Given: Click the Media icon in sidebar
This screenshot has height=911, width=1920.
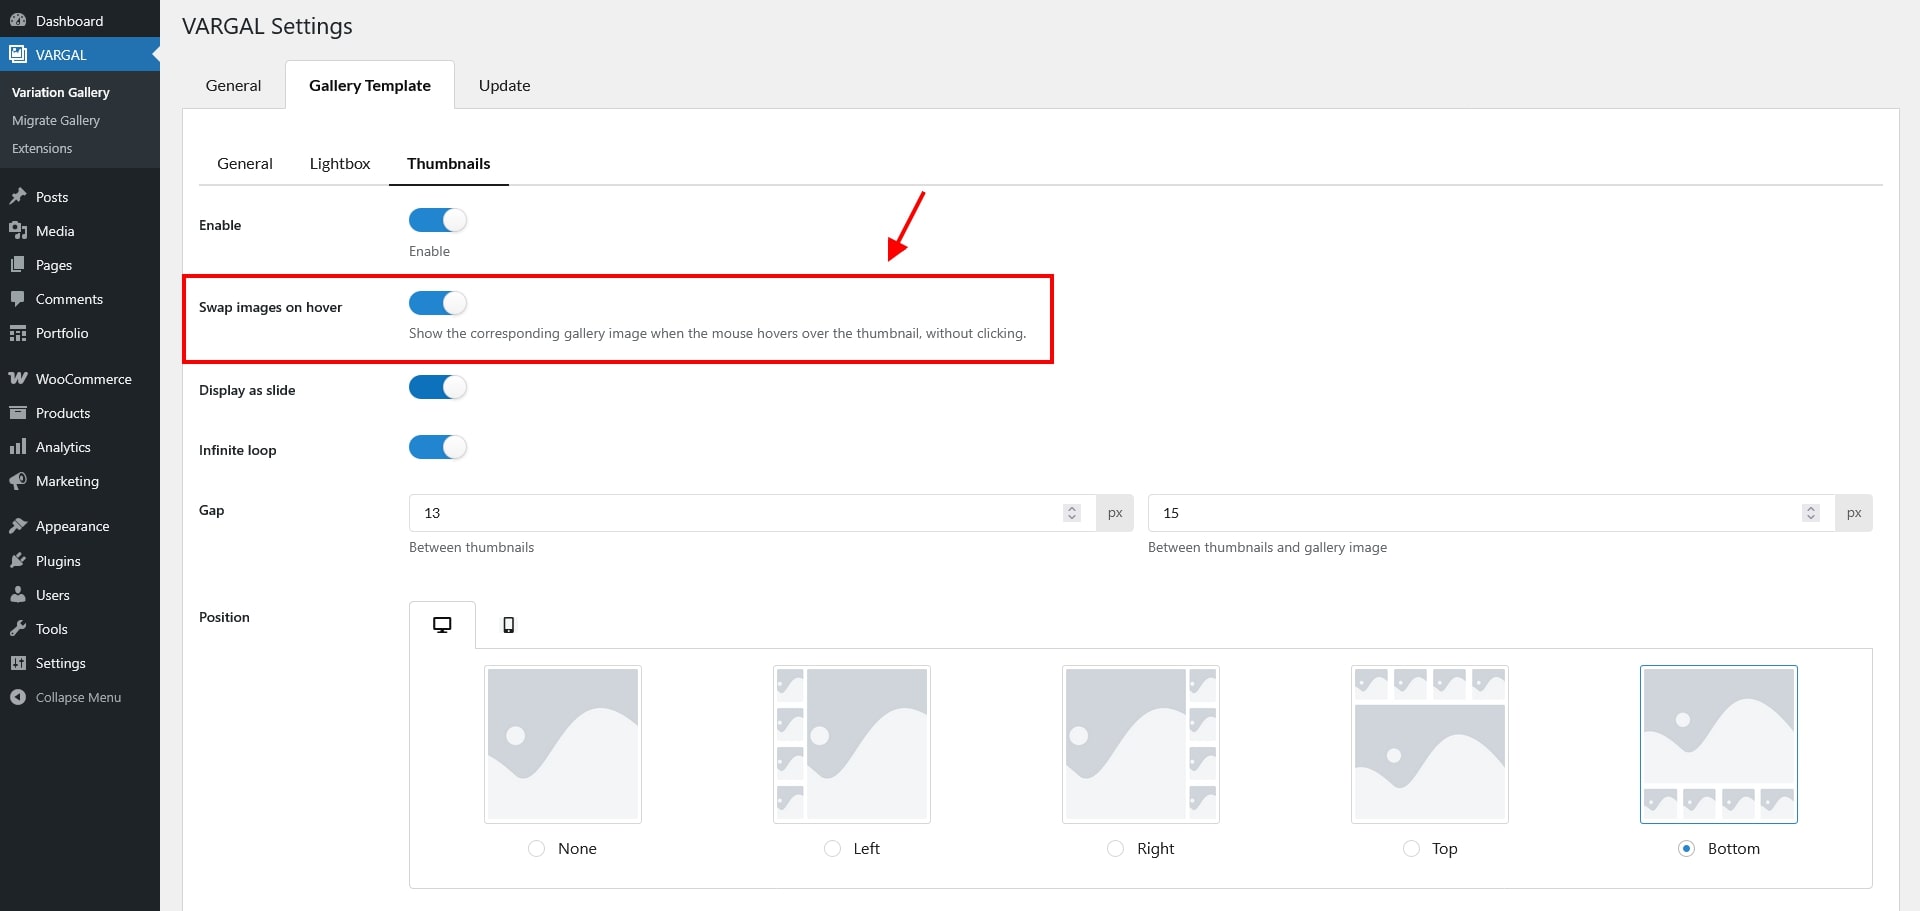Looking at the screenshot, I should click(x=18, y=231).
